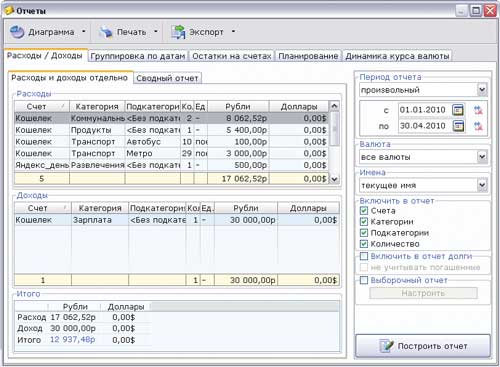Click the Отчеты window title icon
Image resolution: width=500 pixels, height=367 pixels.
[9, 10]
